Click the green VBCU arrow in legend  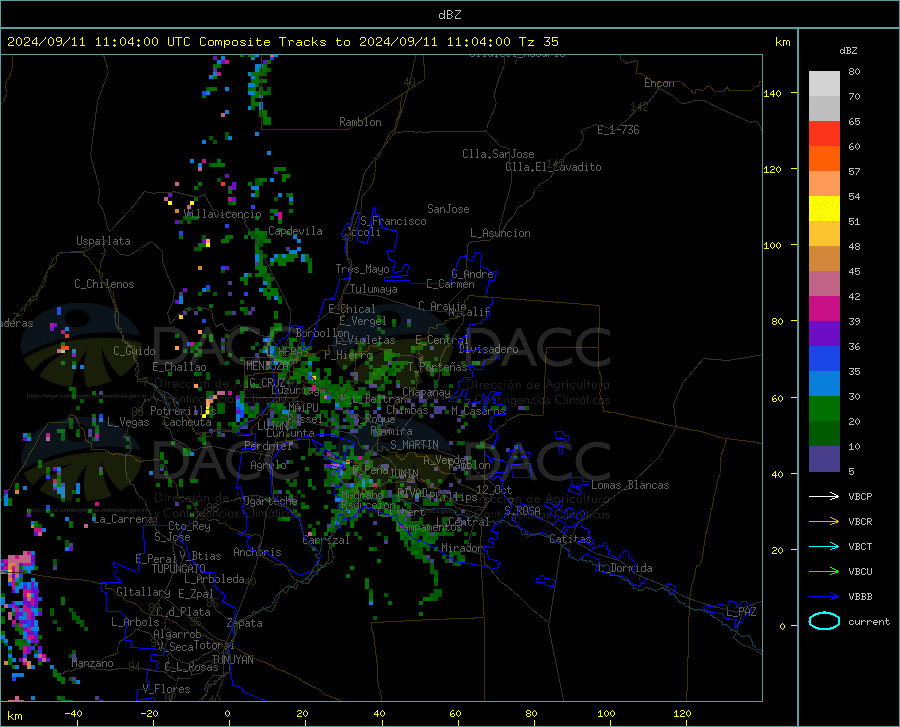[x=824, y=572]
